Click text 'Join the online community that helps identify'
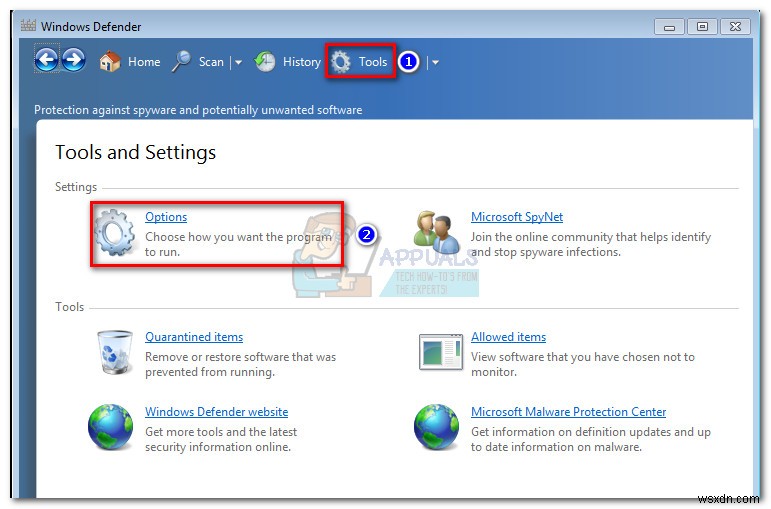 tap(591, 237)
